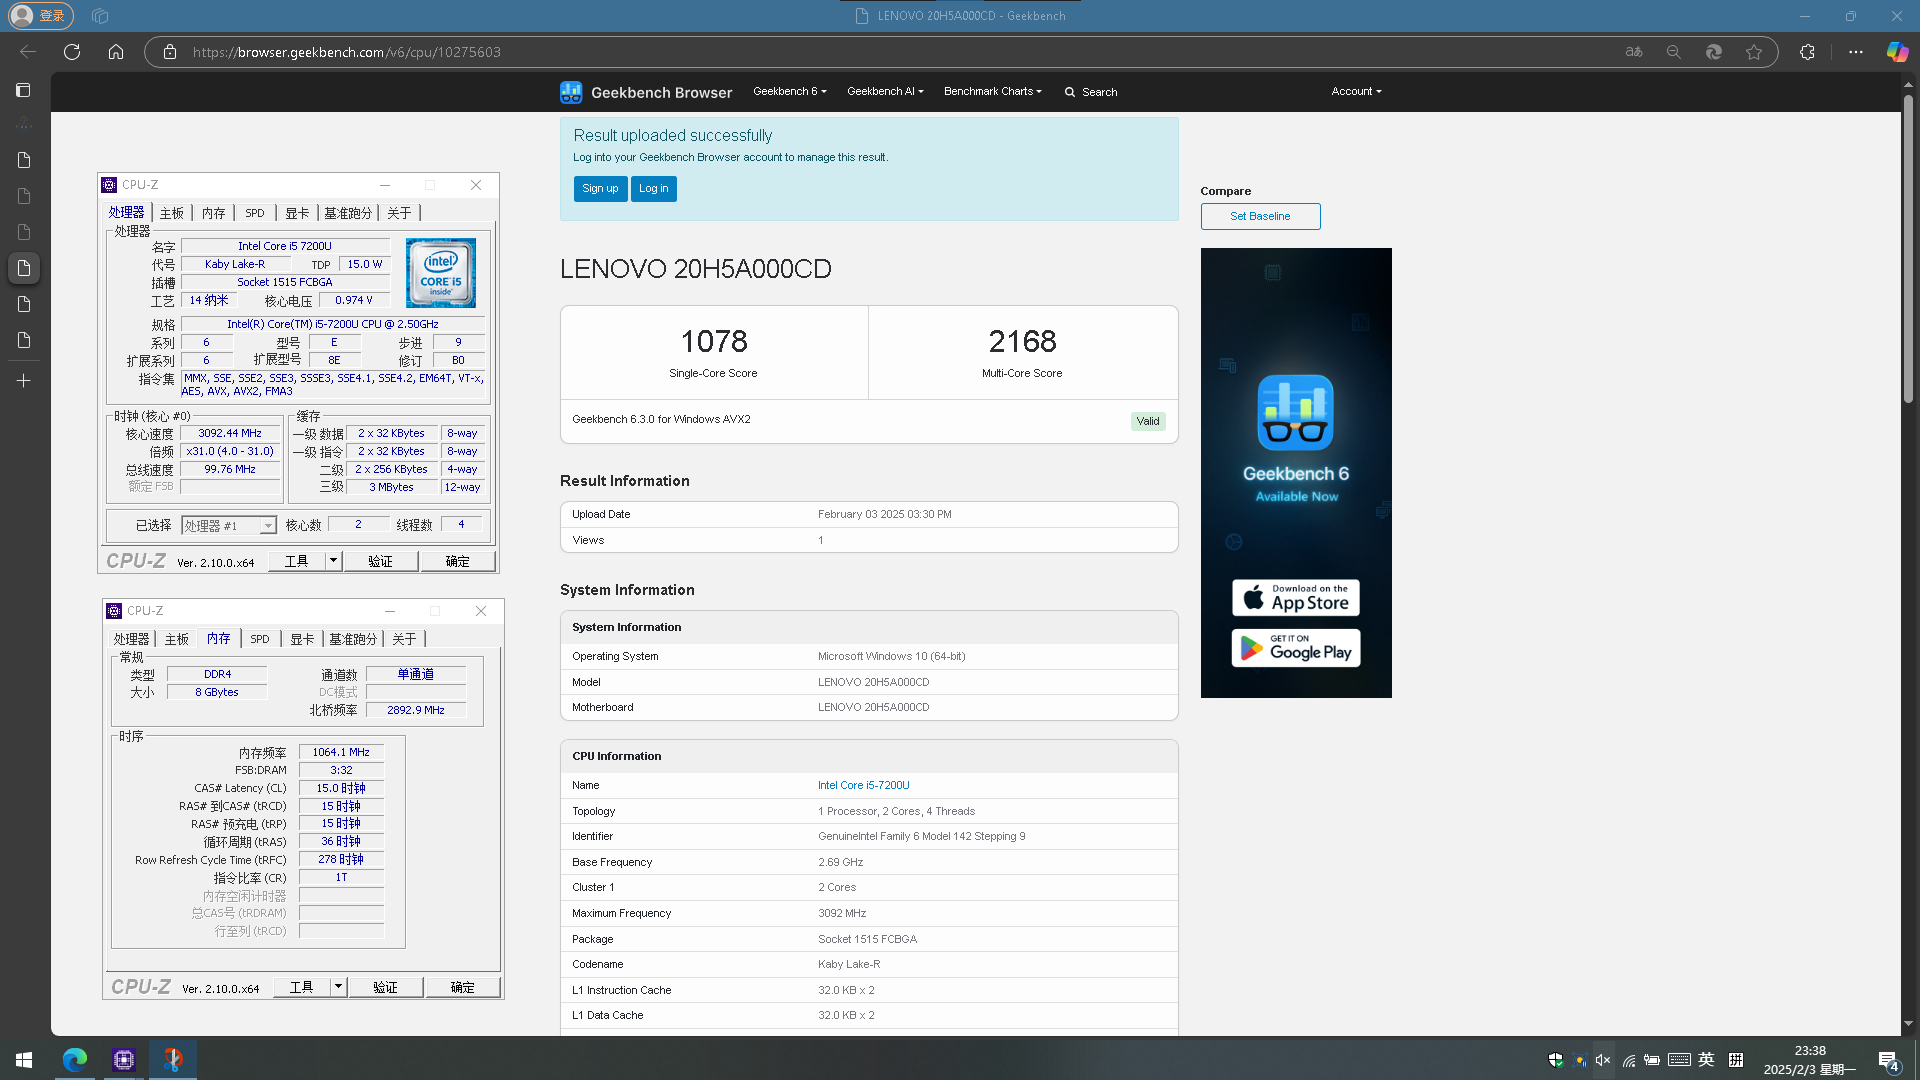Switch to 基准跑分 tab in lower CPU-Z

coord(353,639)
